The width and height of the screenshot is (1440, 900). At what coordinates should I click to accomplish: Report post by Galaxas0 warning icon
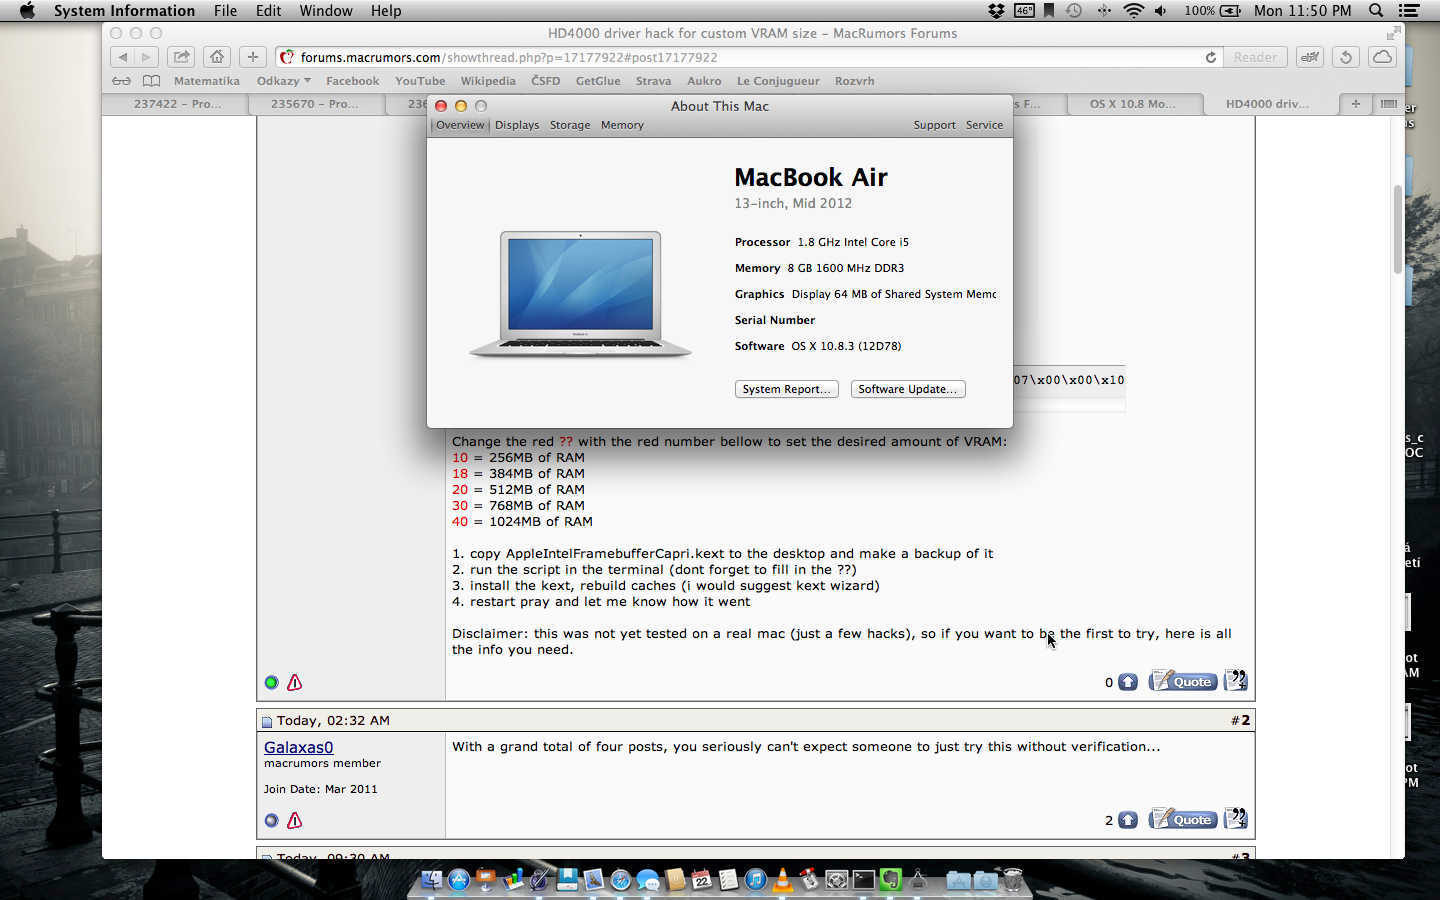click(x=294, y=820)
